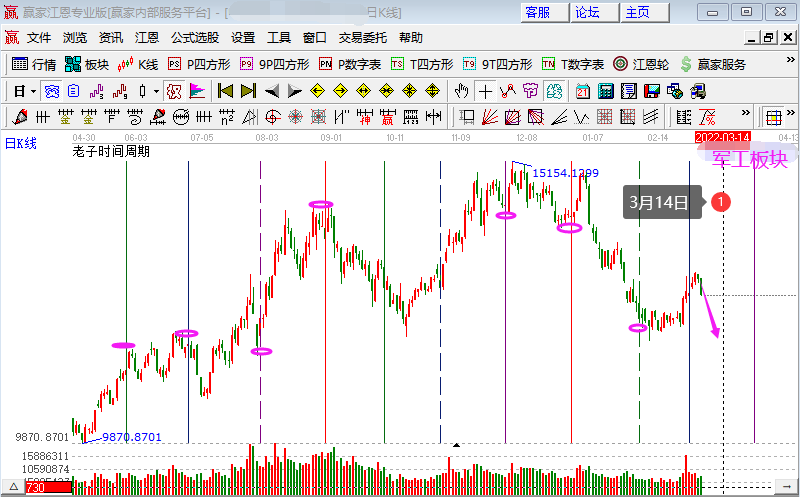Open the calculator icon
The height and width of the screenshot is (497, 800).
pos(606,91)
